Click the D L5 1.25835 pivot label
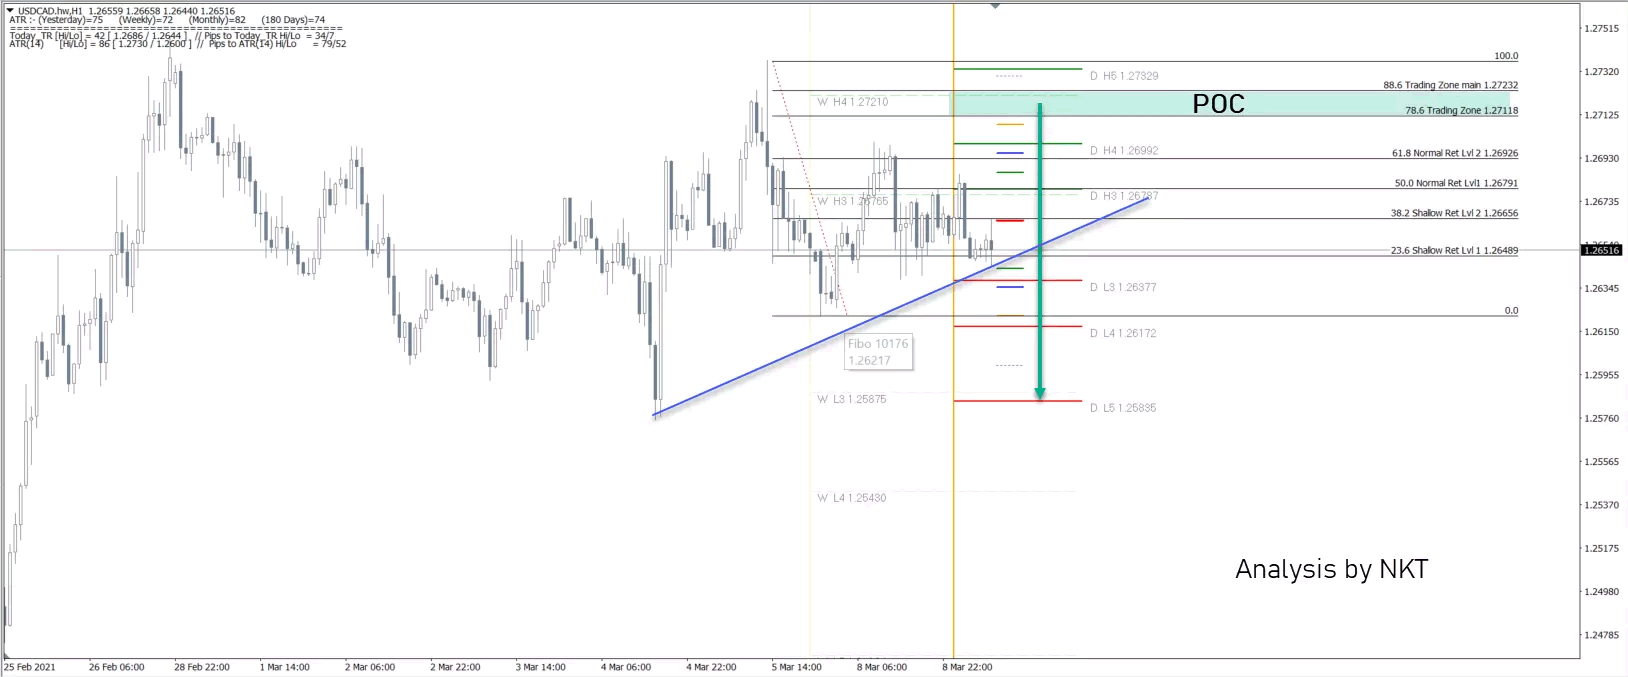 pyautogui.click(x=1123, y=408)
